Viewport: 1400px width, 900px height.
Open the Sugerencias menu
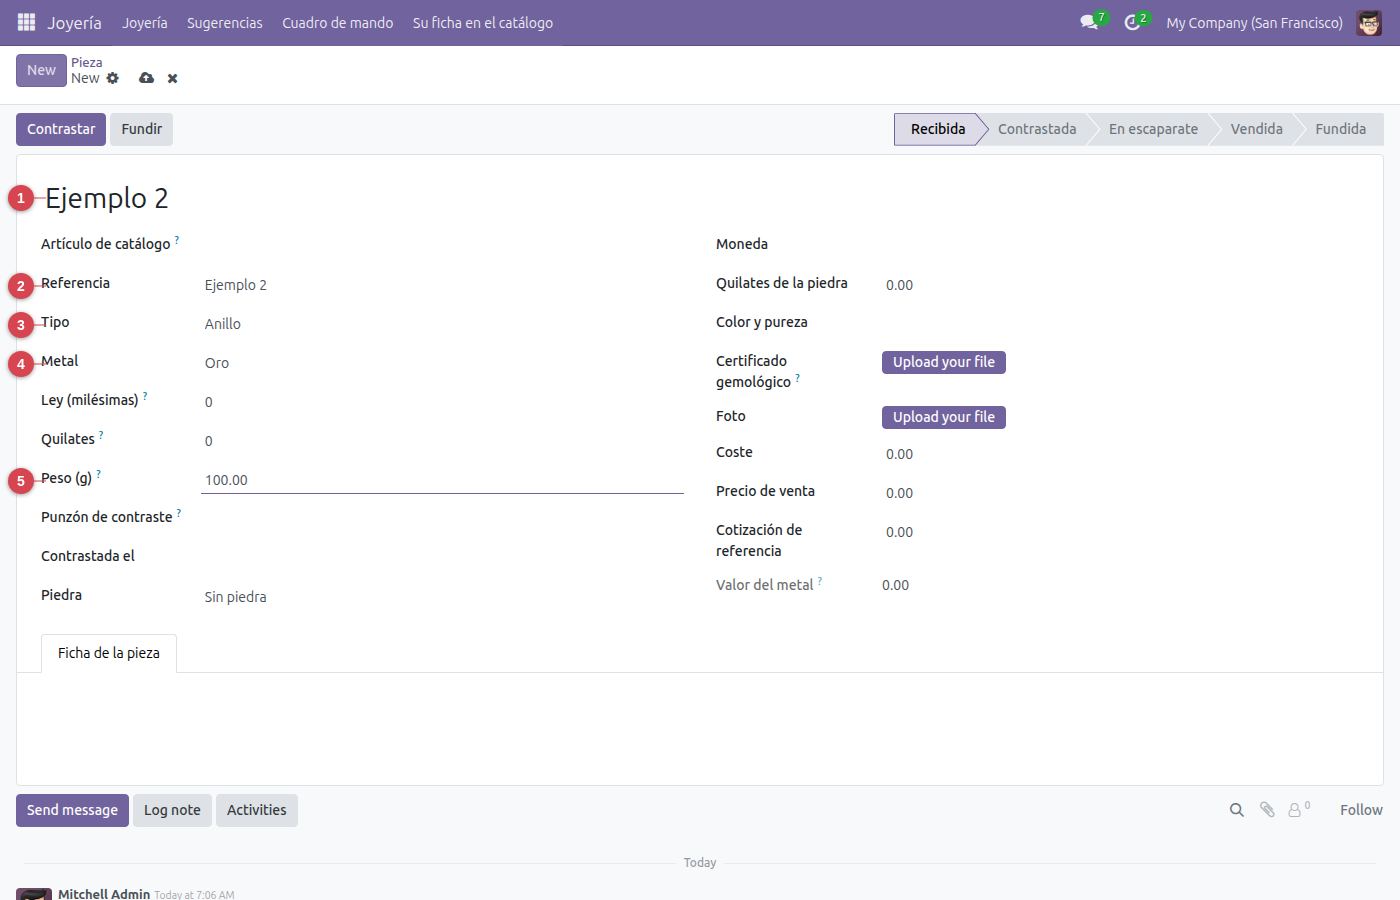pyautogui.click(x=225, y=22)
